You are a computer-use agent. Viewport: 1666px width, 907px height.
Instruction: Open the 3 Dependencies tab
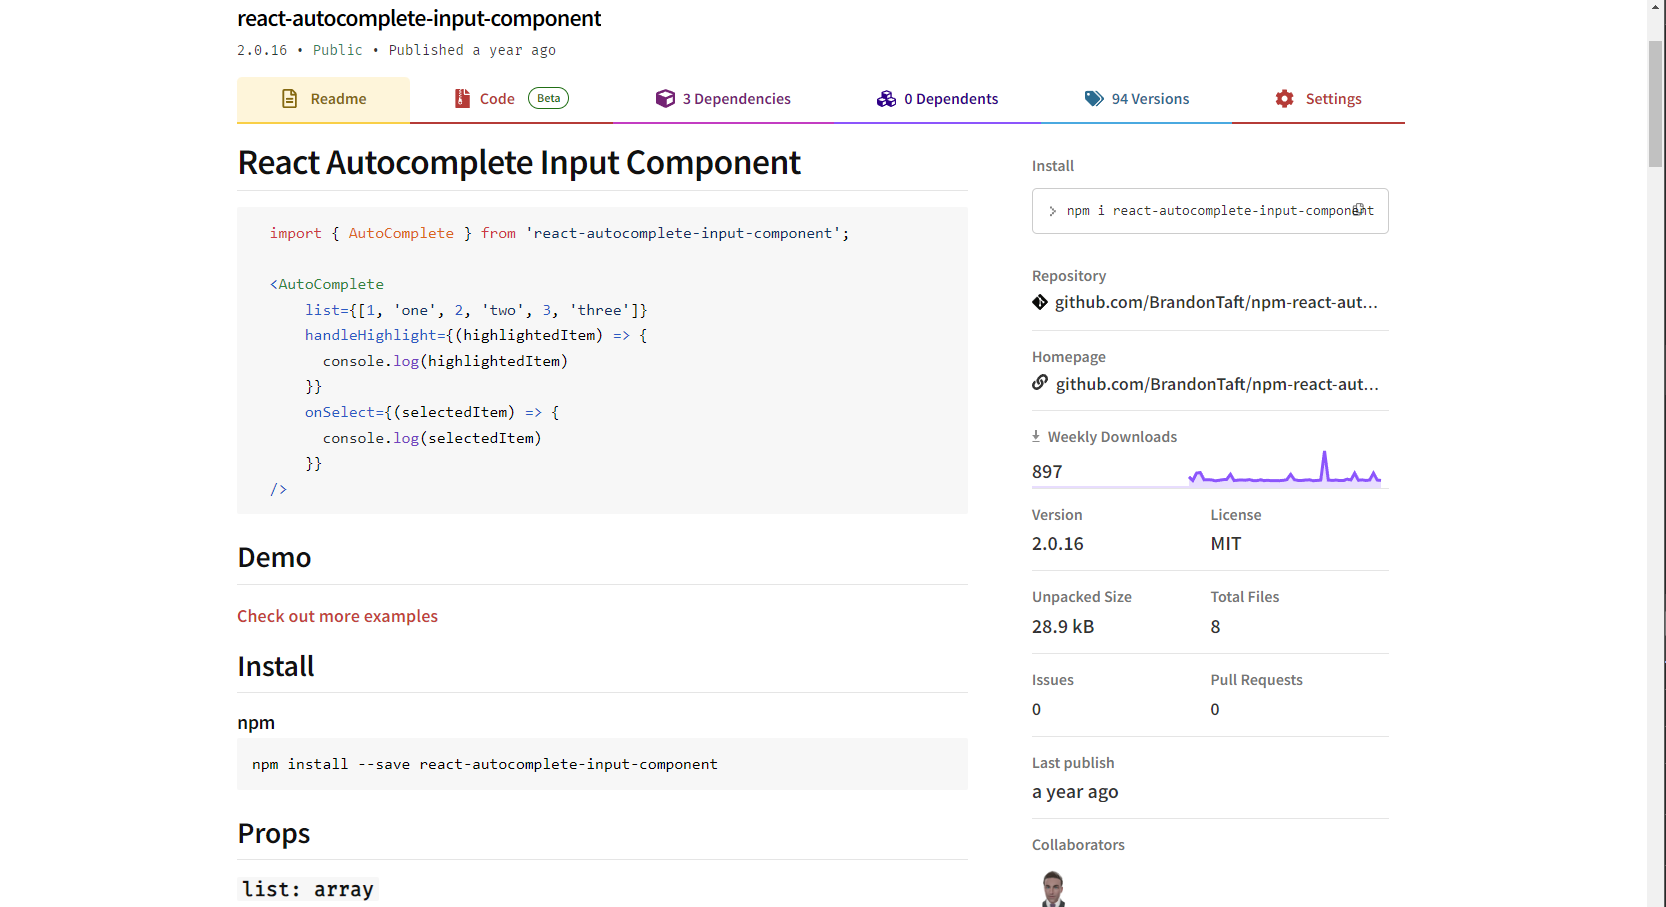pyautogui.click(x=723, y=99)
